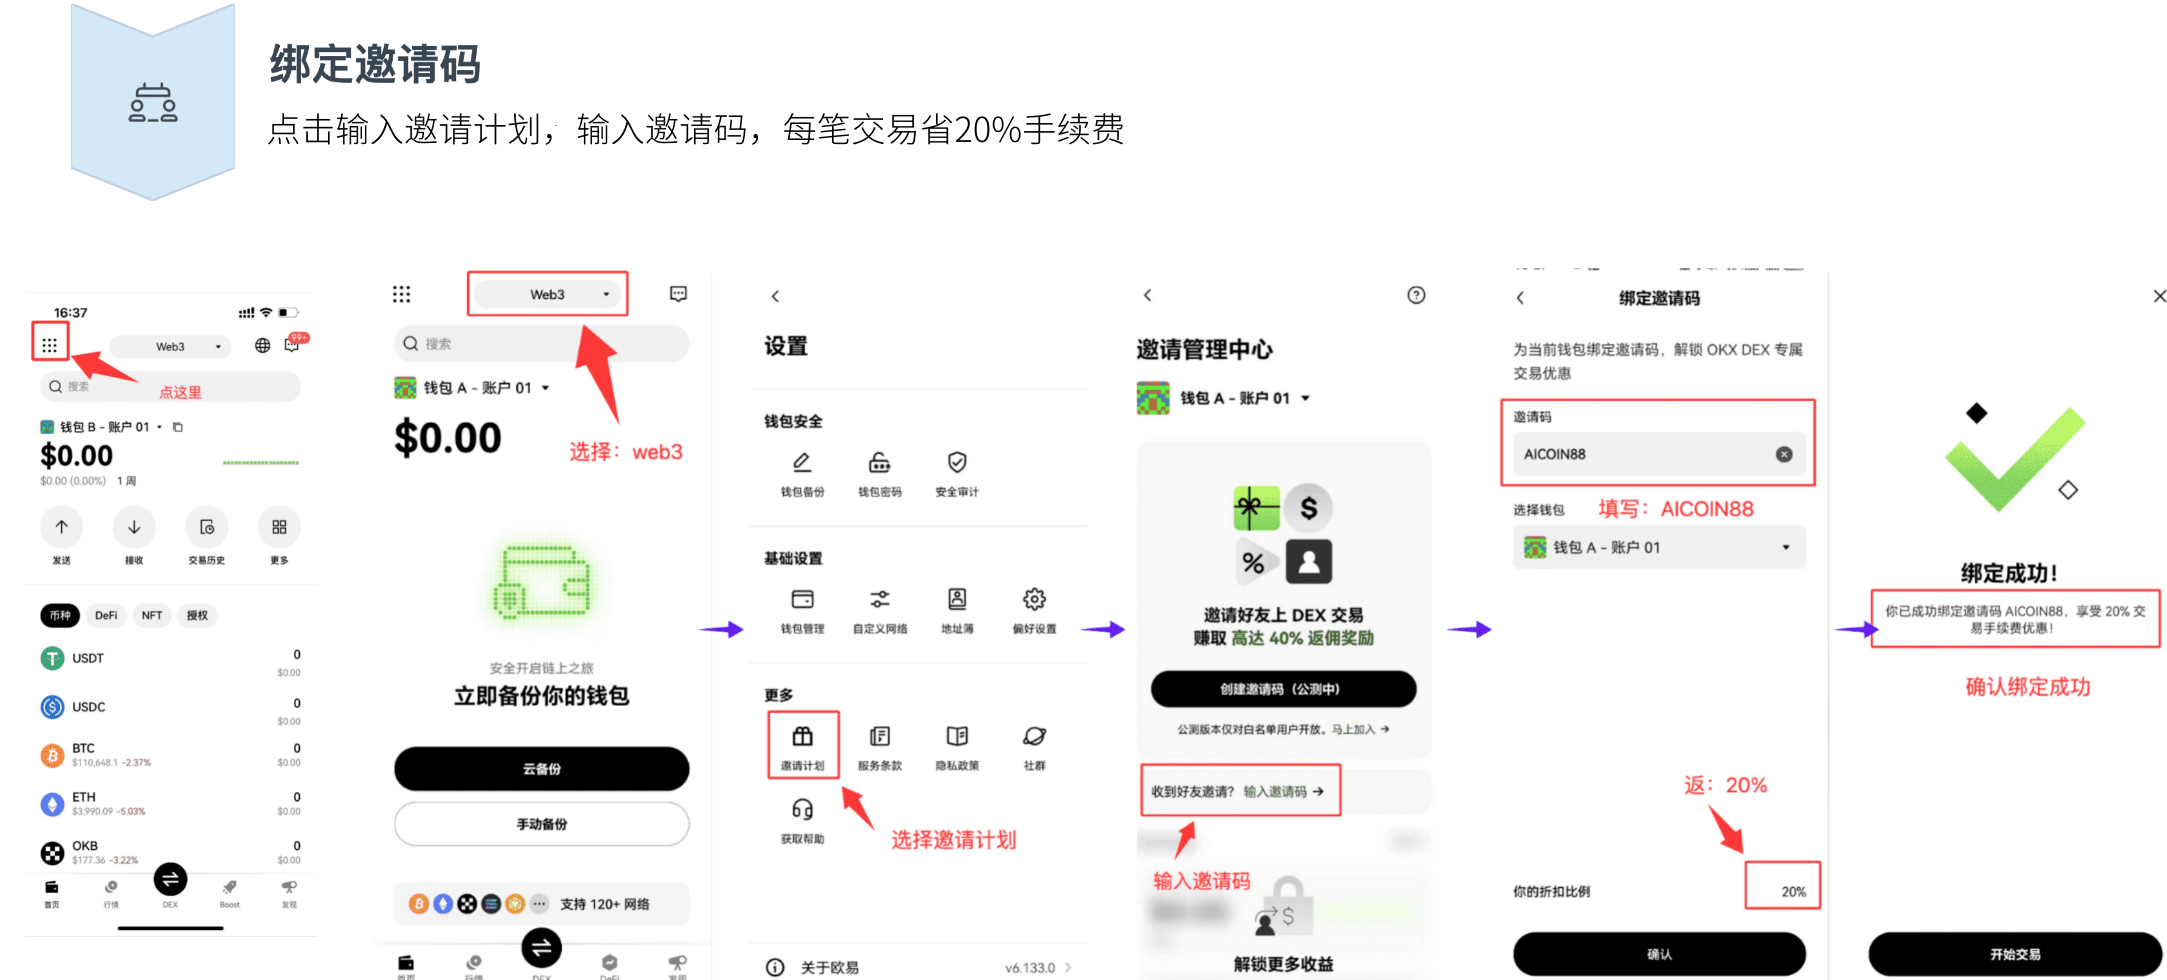This screenshot has width=2167, height=980.
Task: Click help question mark on 邀请管理中心
Action: [x=1416, y=295]
